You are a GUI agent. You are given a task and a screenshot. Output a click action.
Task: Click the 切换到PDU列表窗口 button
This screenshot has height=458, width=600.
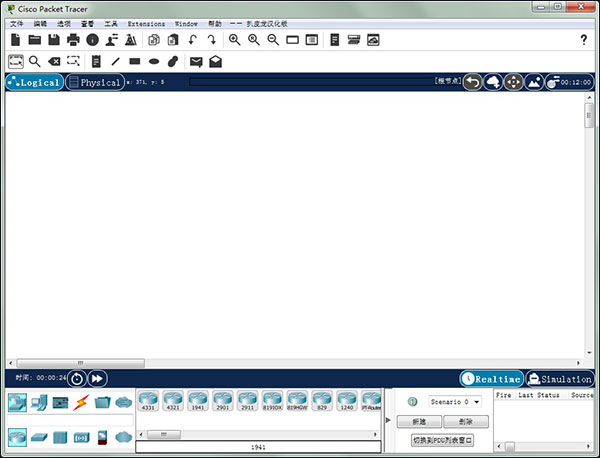click(441, 440)
